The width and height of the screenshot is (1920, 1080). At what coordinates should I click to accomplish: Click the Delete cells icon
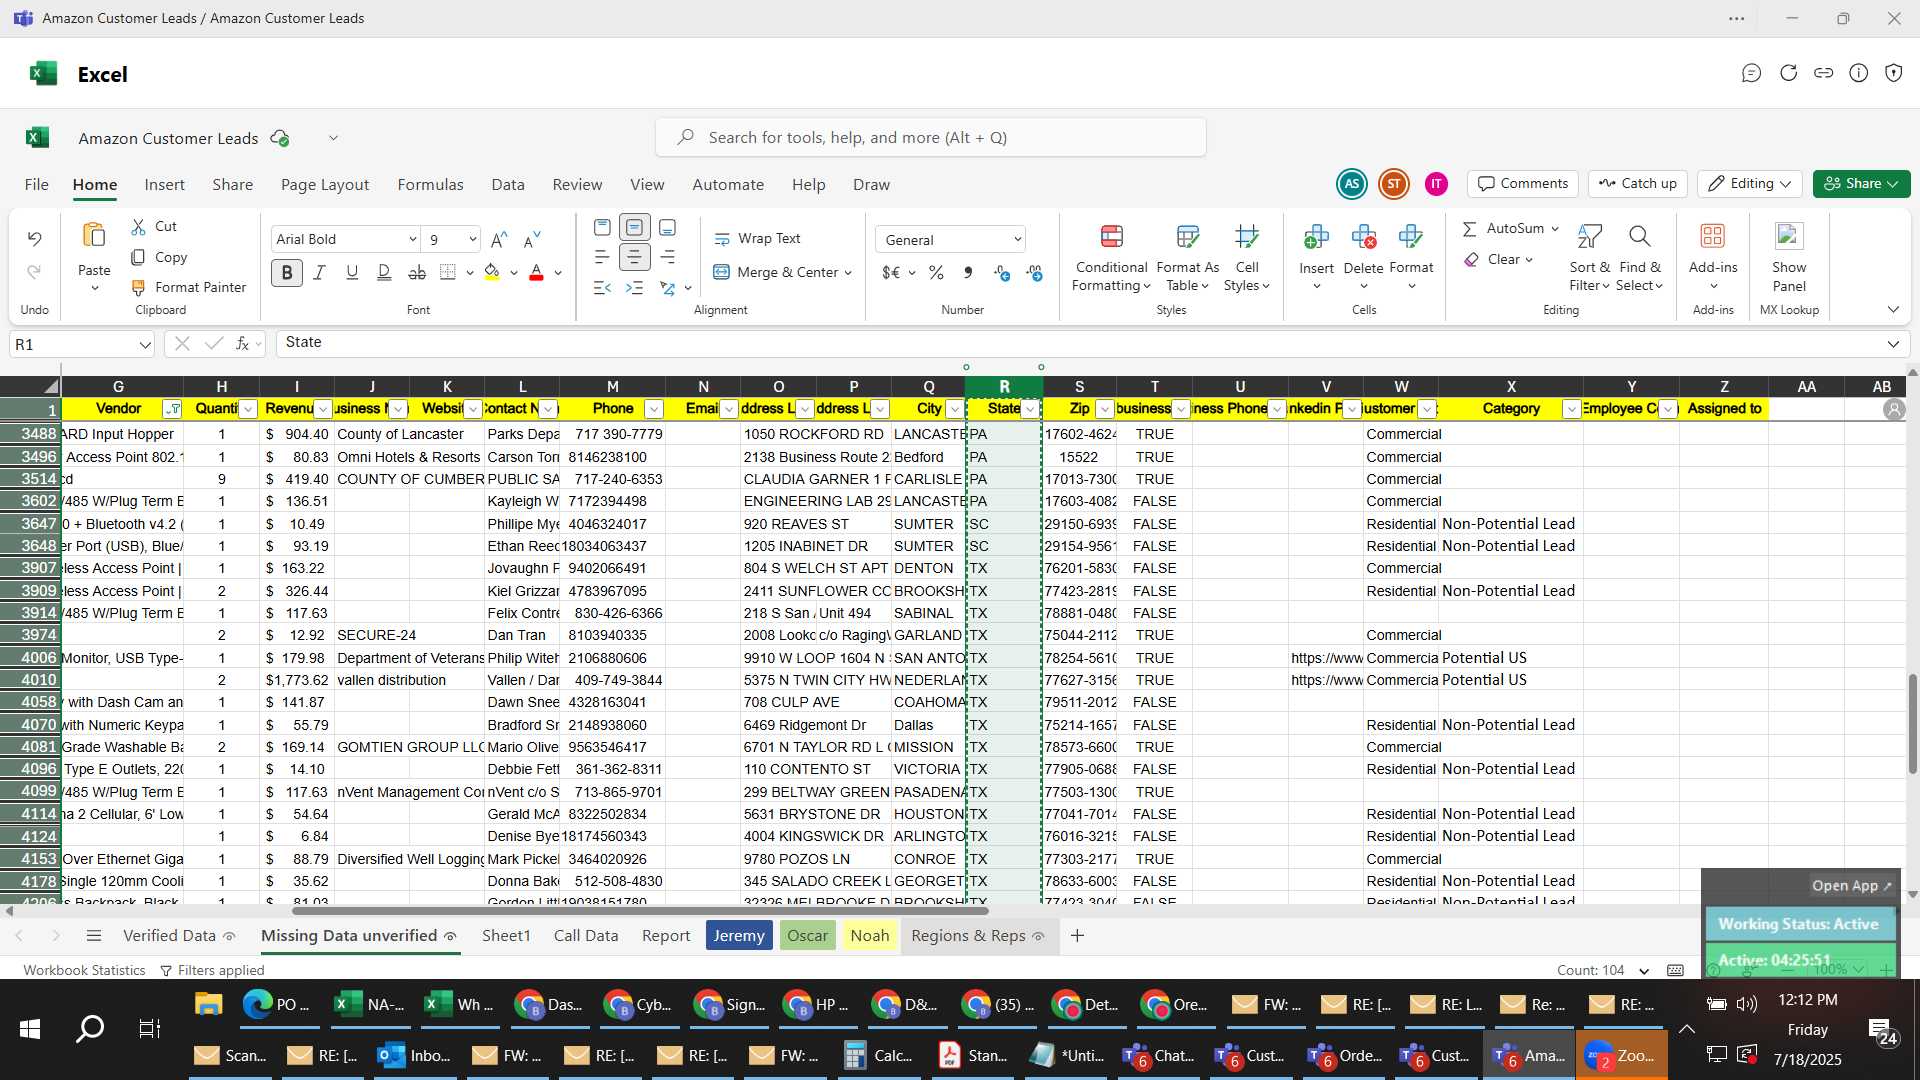click(x=1363, y=237)
